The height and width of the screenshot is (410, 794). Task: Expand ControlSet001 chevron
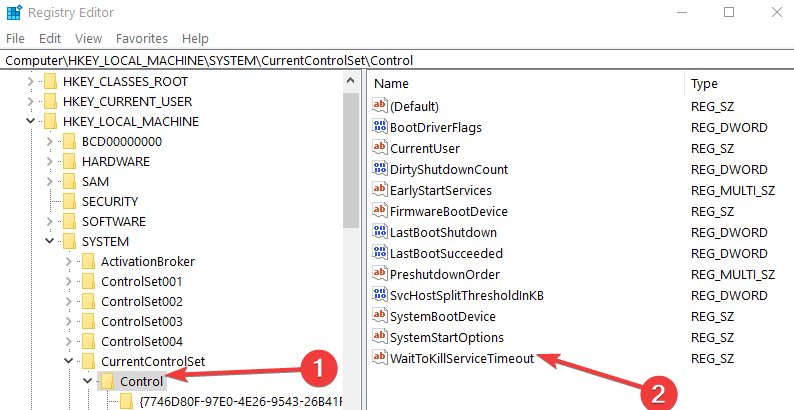pos(68,281)
